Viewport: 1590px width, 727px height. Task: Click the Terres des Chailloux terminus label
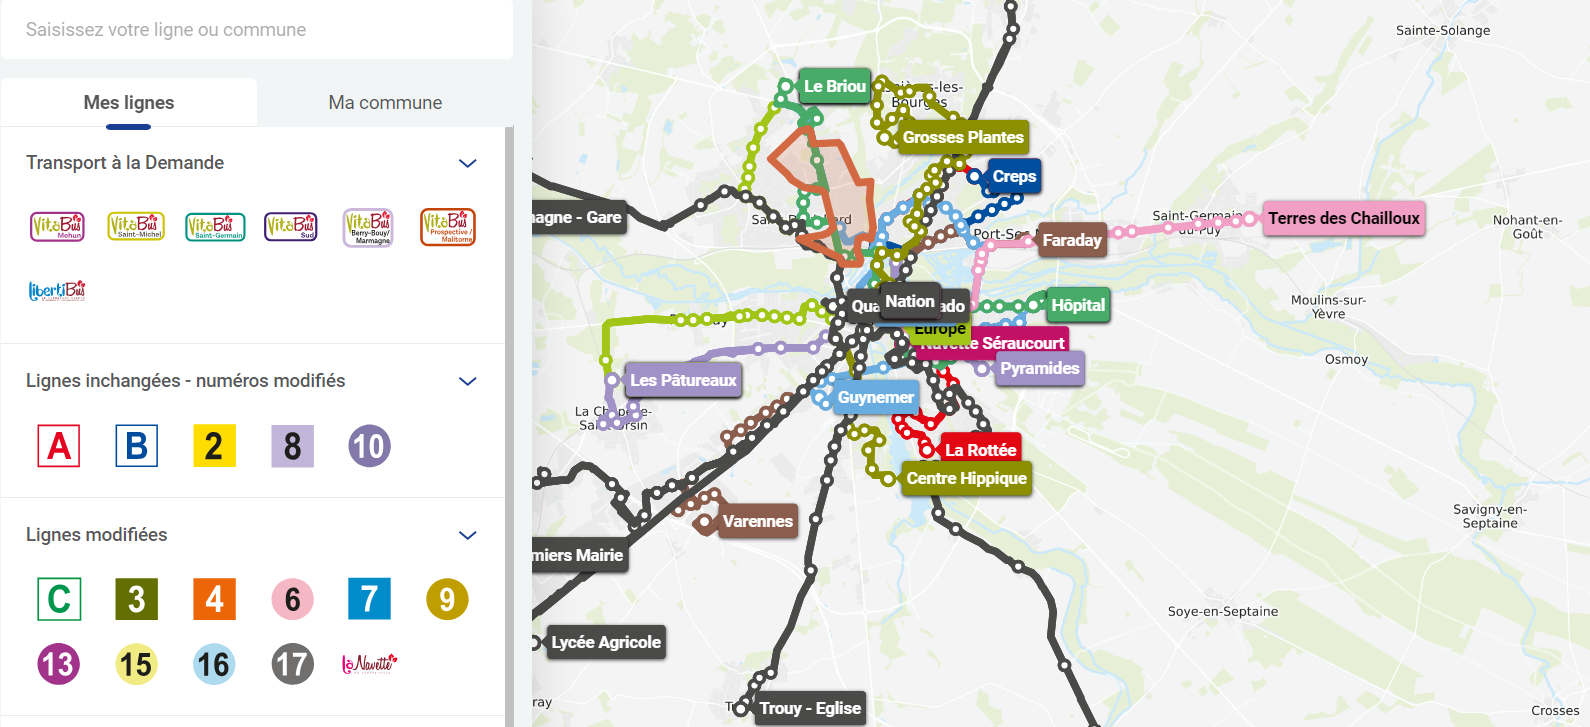pyautogui.click(x=1343, y=218)
